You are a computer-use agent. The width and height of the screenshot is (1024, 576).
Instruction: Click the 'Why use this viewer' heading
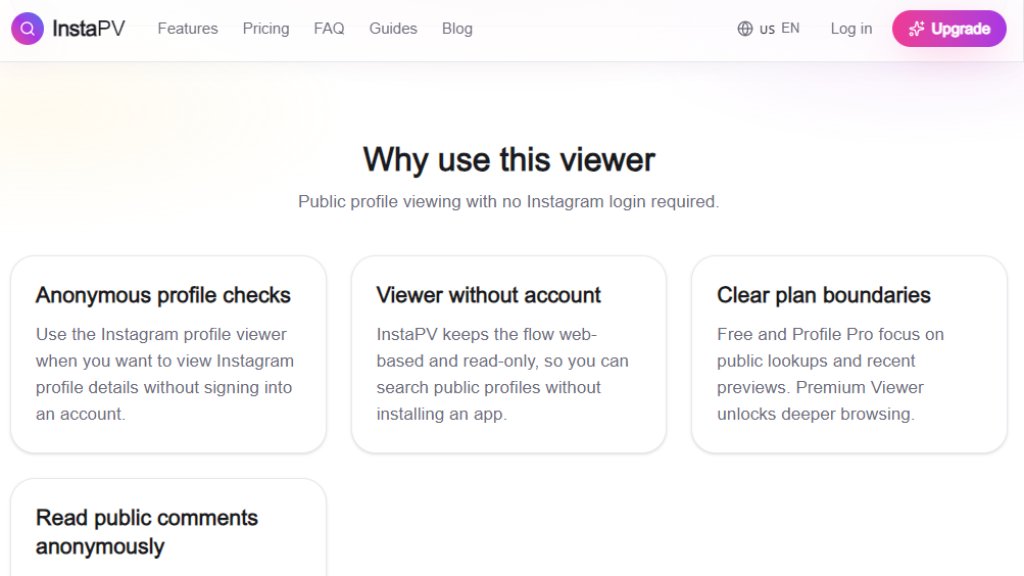[x=509, y=159]
